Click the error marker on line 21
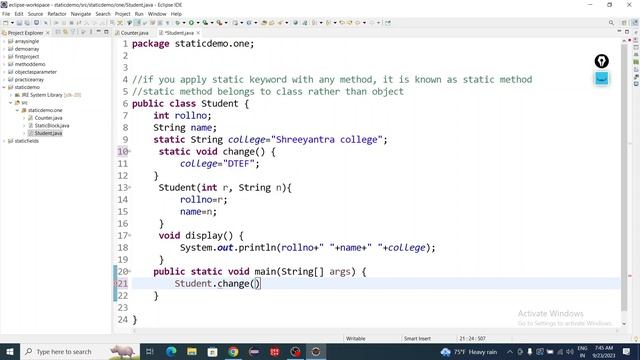 [116, 283]
